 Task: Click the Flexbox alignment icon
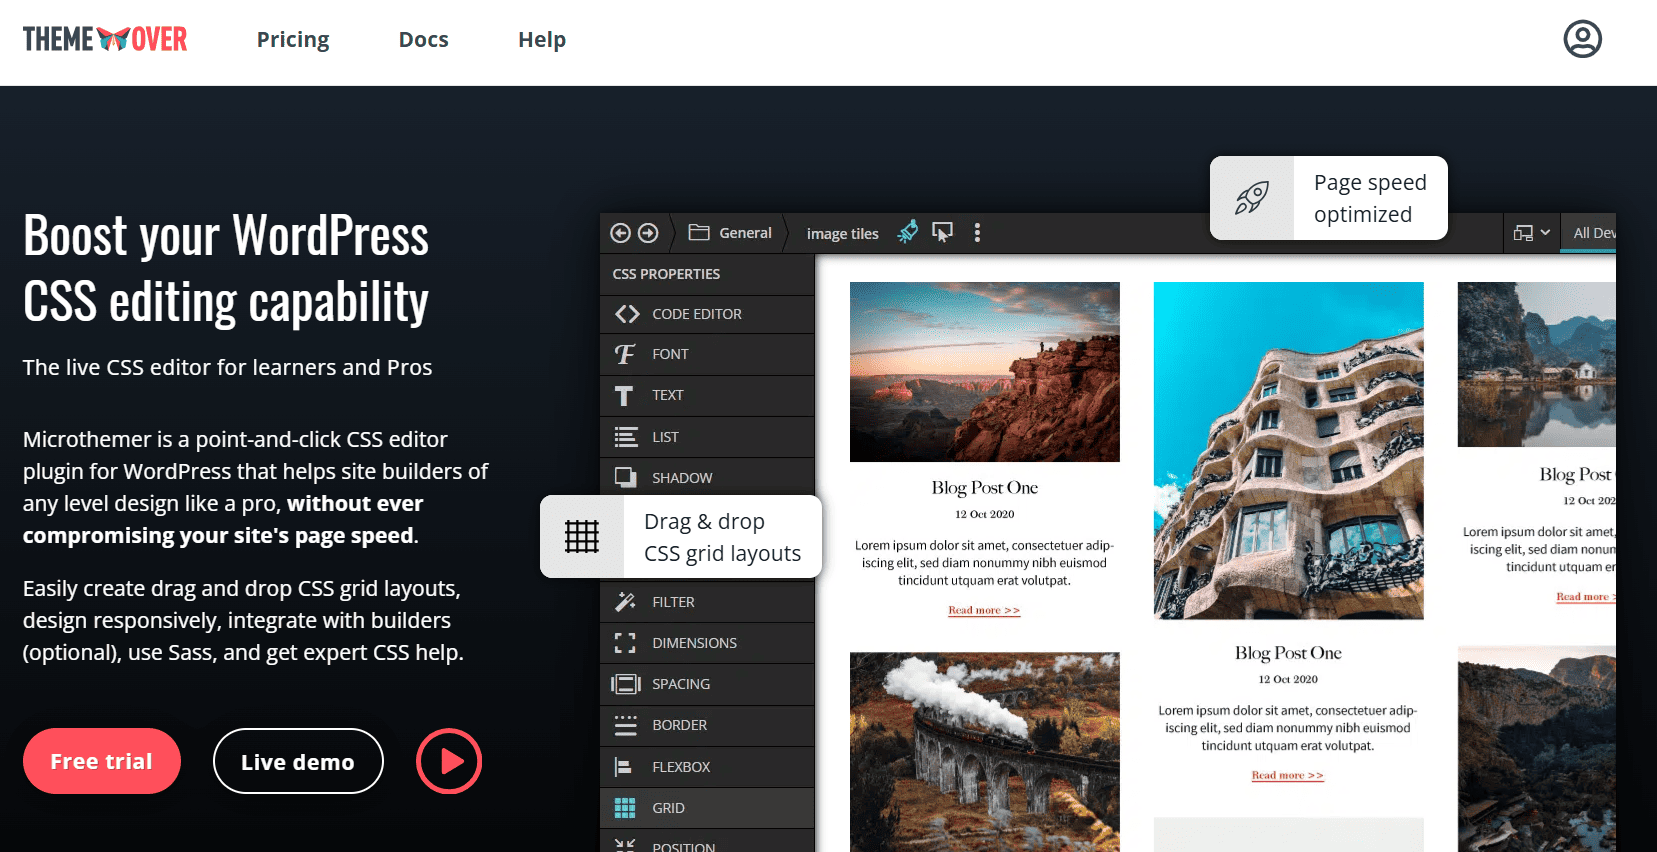pyautogui.click(x=623, y=767)
